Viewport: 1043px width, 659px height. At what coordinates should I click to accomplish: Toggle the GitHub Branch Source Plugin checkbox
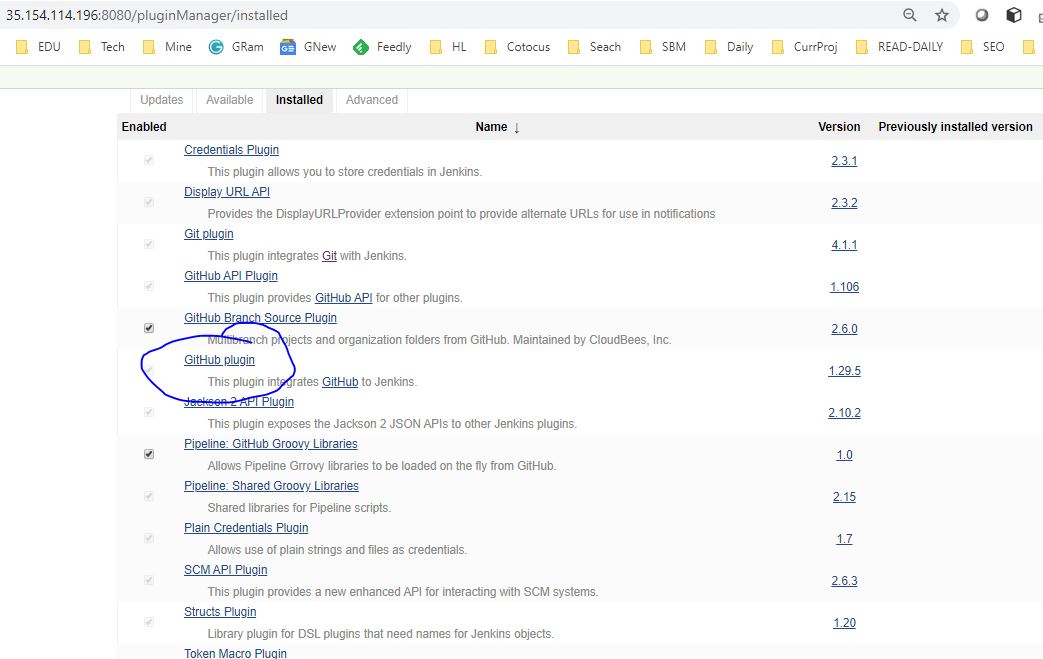pos(149,328)
